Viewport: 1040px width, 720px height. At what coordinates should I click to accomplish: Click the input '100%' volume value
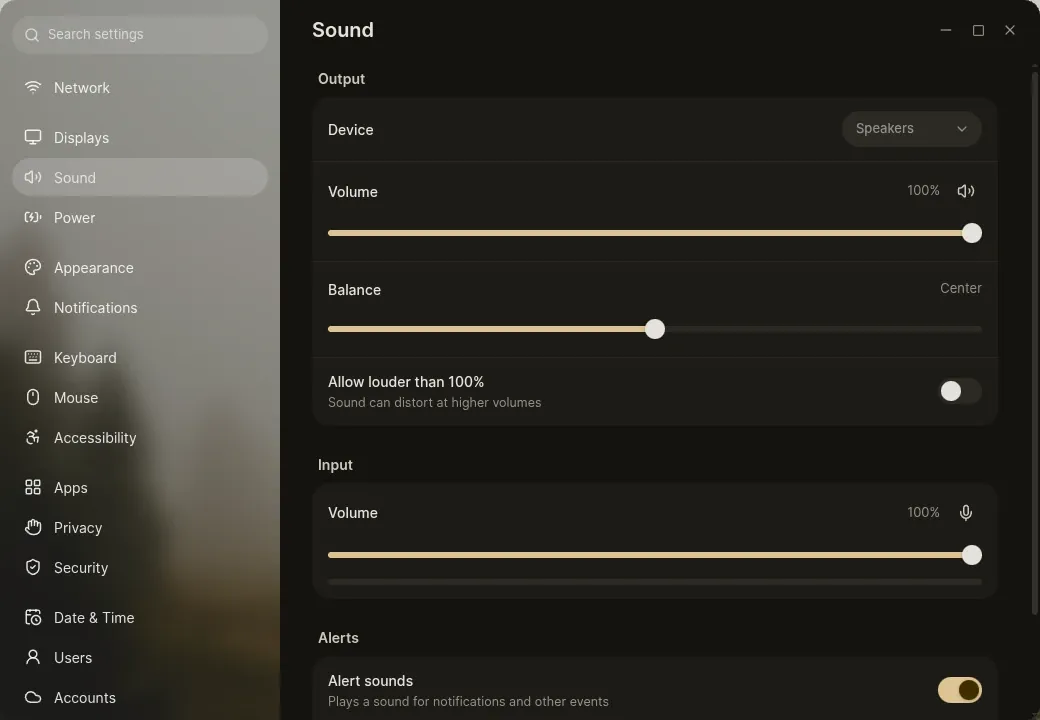[923, 512]
